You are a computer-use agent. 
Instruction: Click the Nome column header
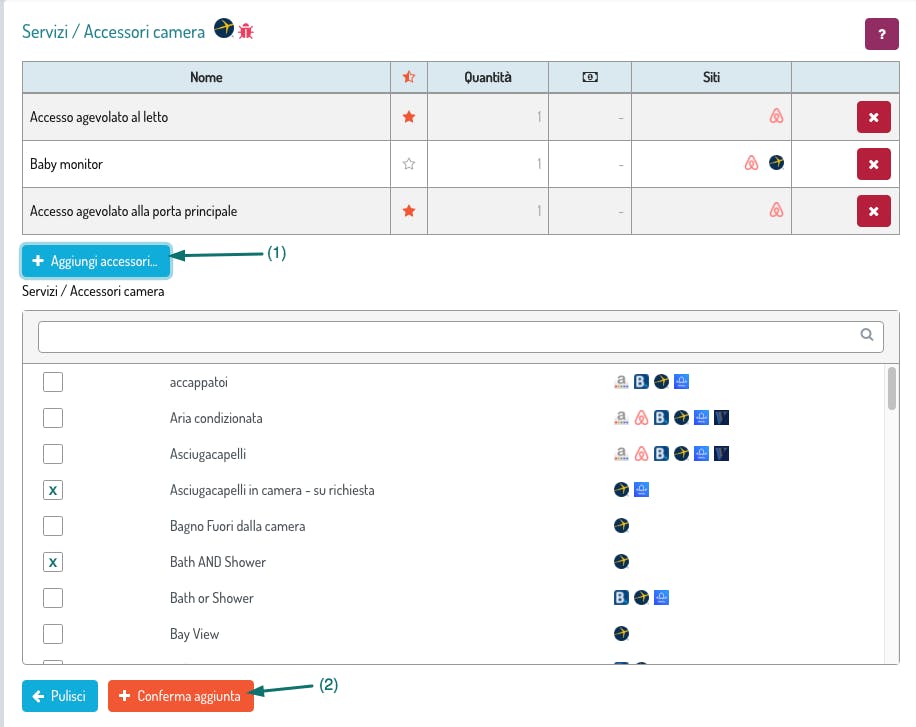tap(206, 77)
